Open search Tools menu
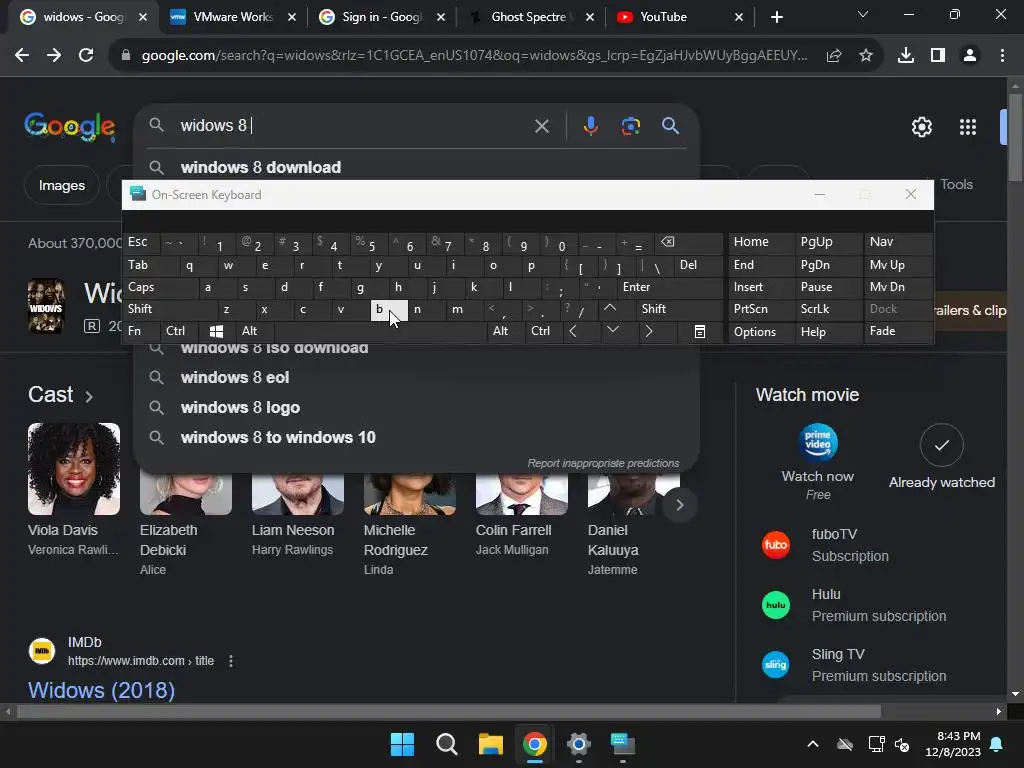 (956, 185)
